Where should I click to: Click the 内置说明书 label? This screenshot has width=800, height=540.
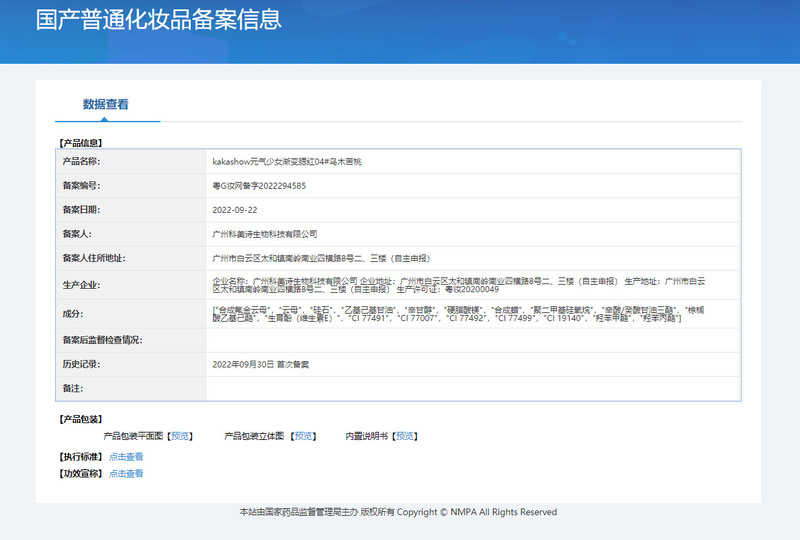click(x=366, y=436)
